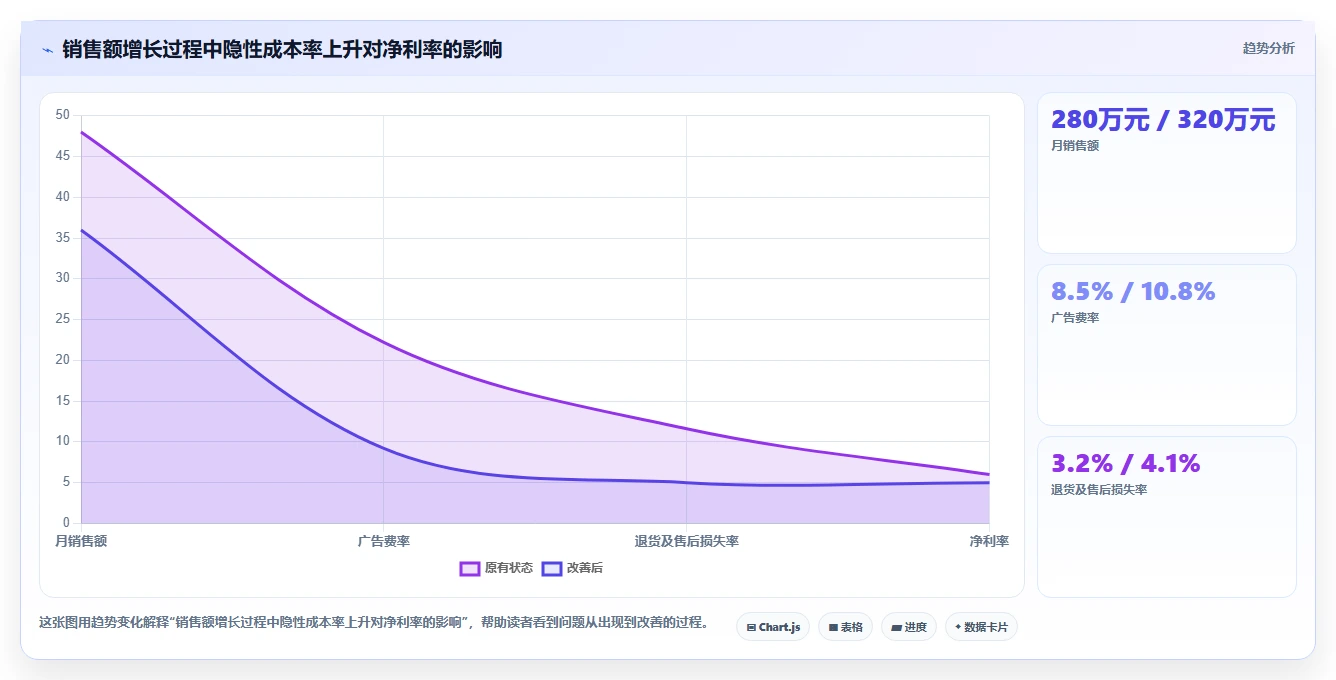This screenshot has height=680, width=1336.
Task: Select the 3.2% / 4.1% value
Action: (x=1125, y=464)
